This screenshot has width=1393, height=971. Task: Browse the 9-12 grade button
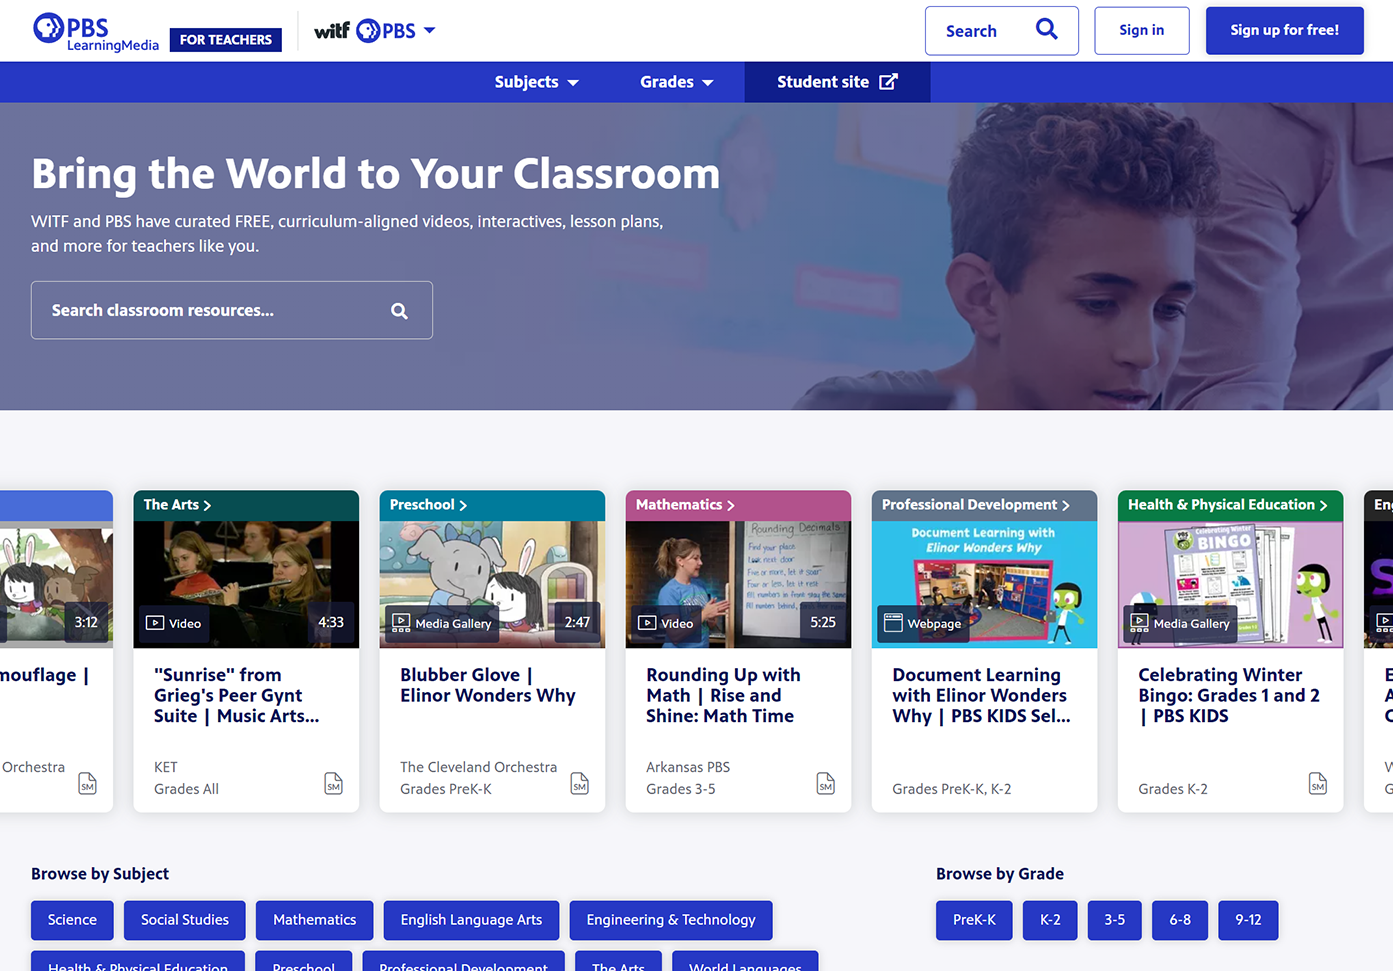coord(1248,920)
